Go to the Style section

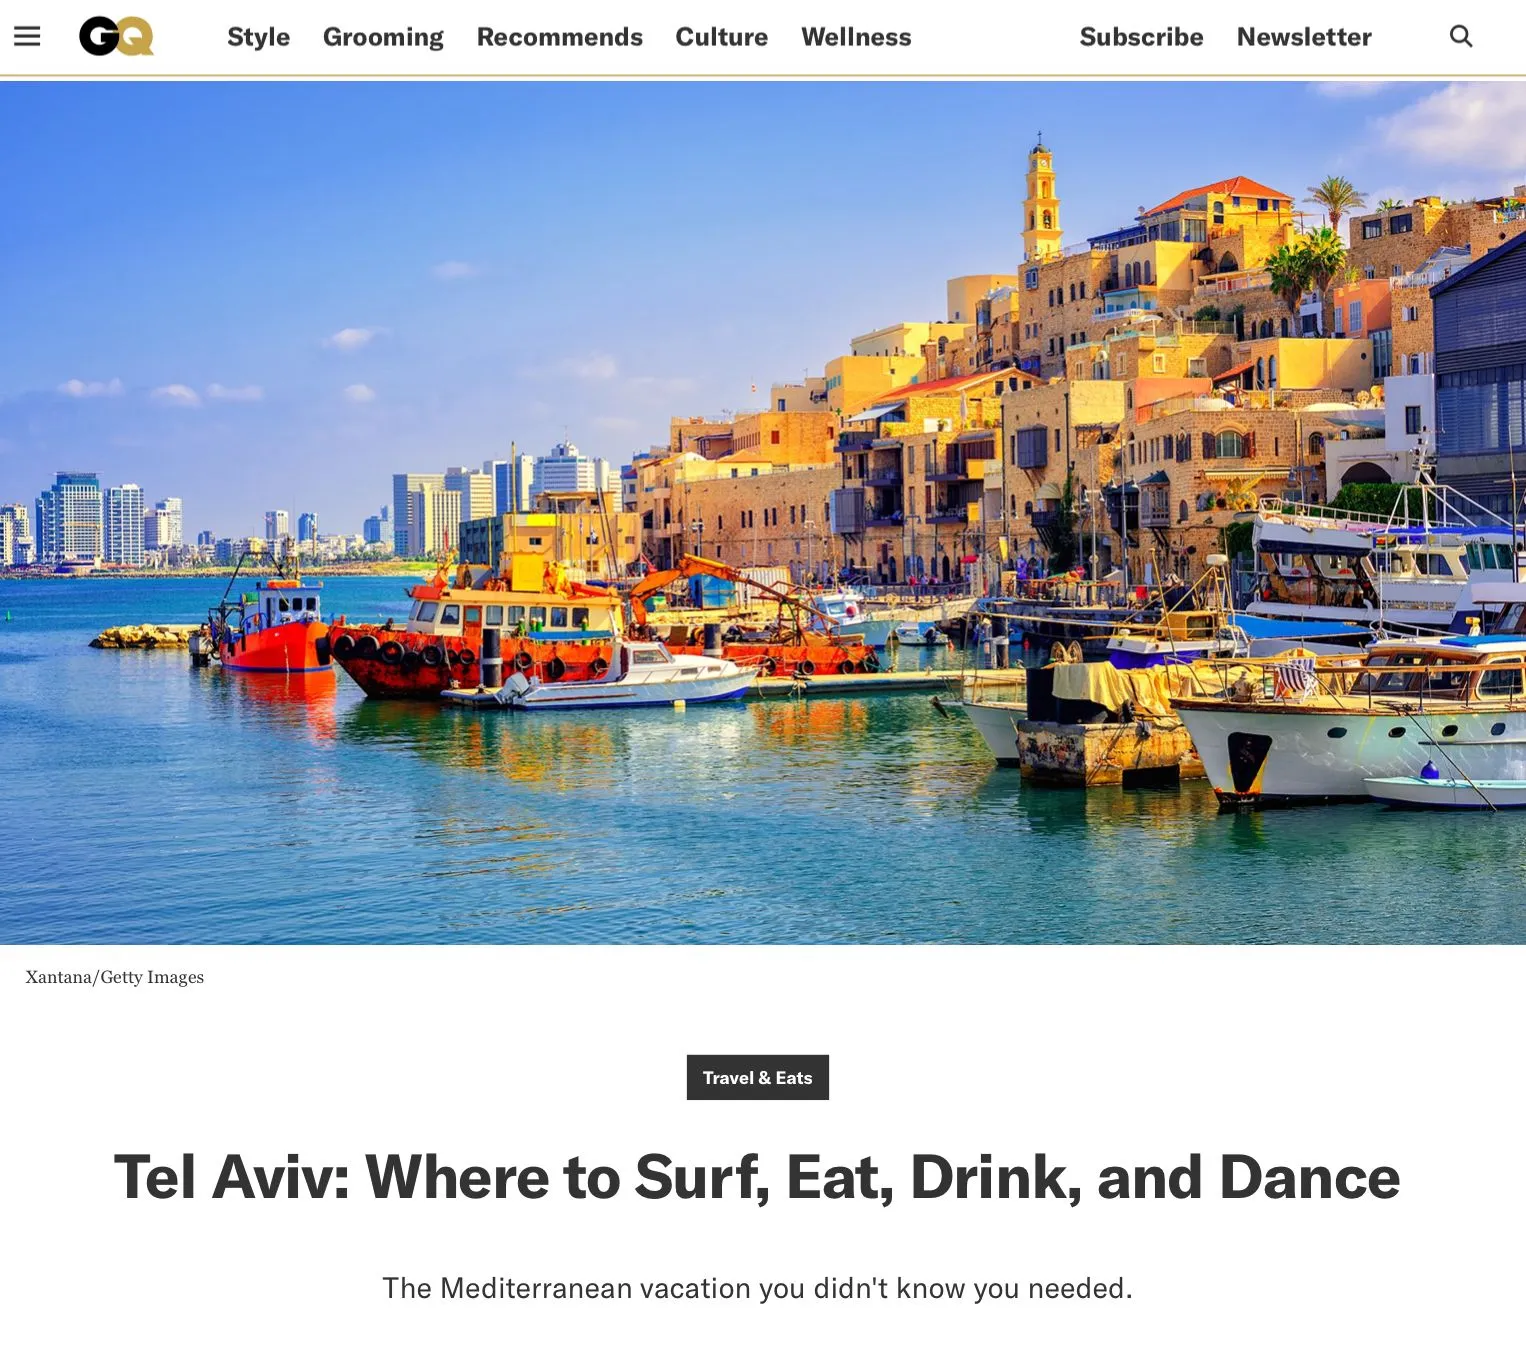point(258,37)
